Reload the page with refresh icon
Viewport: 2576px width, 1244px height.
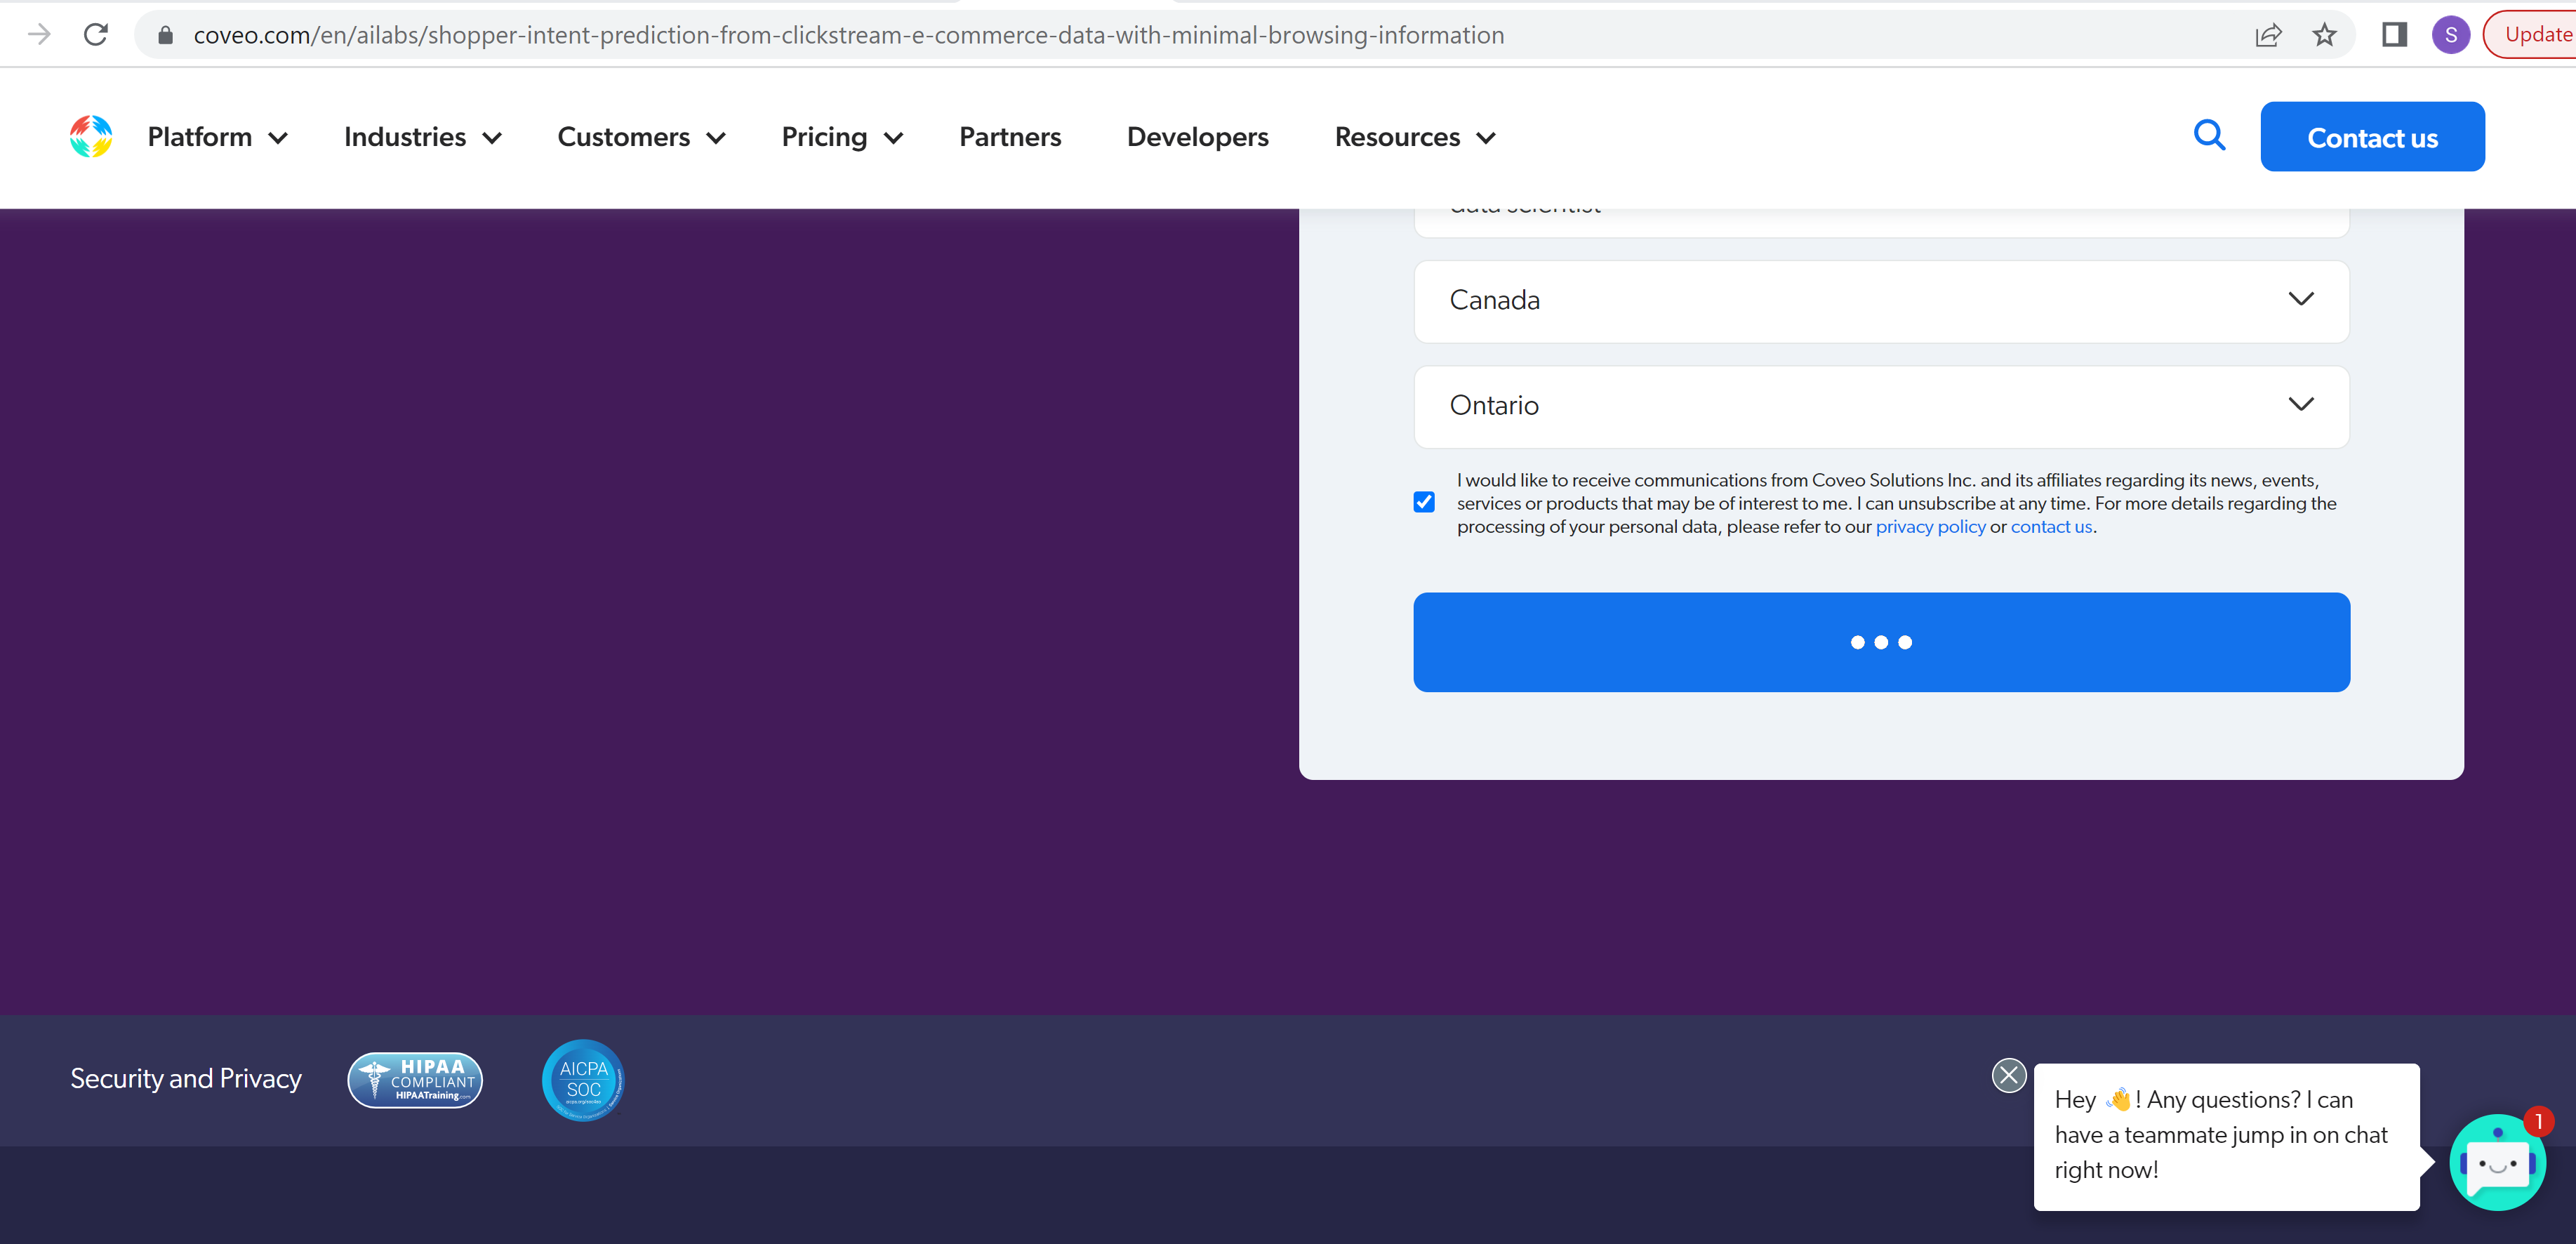(x=96, y=35)
